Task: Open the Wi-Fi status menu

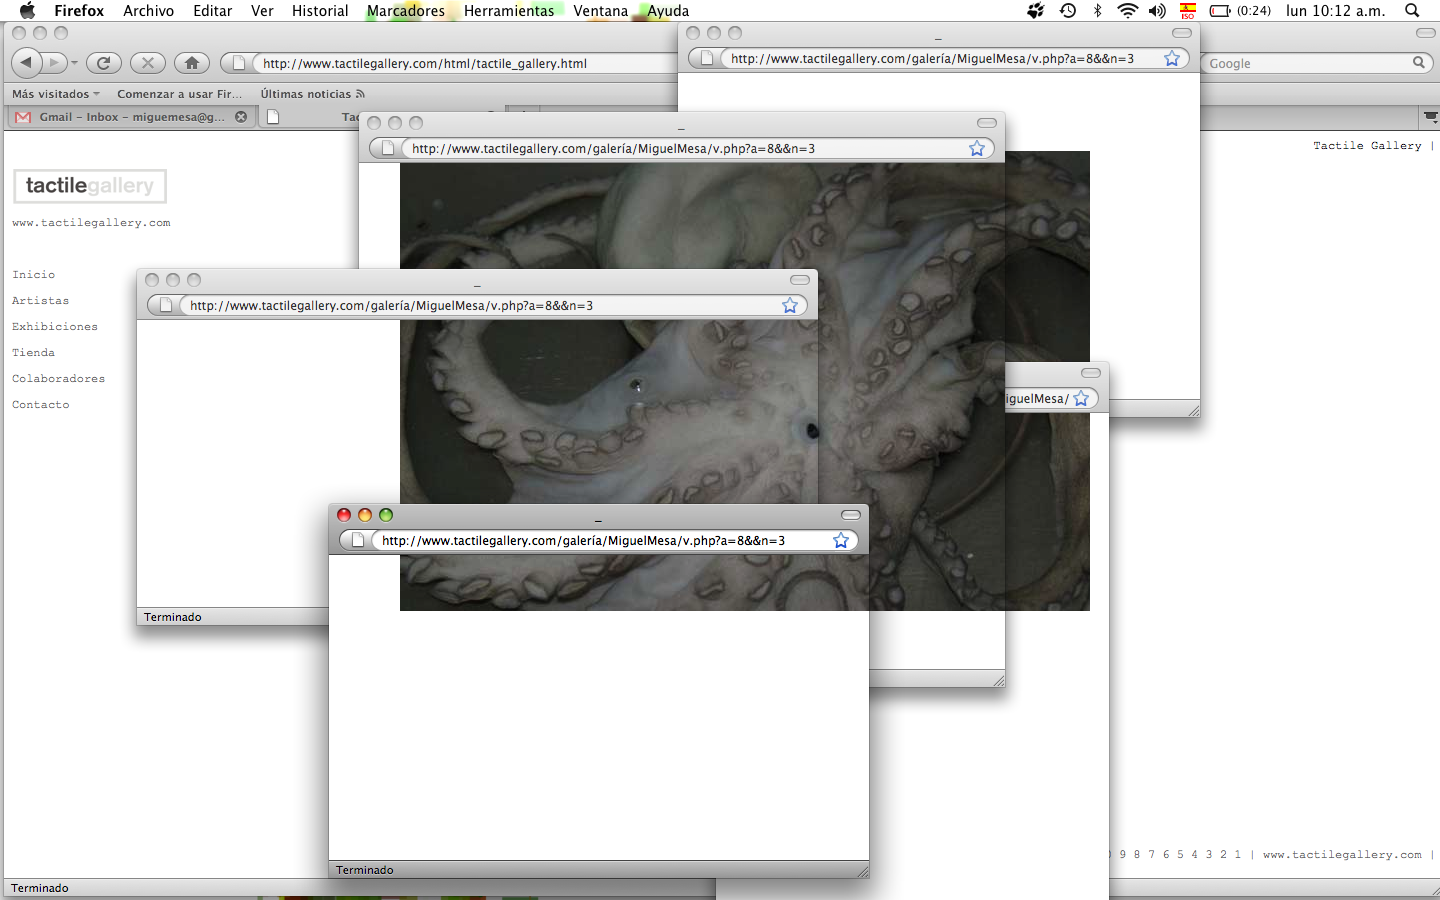Action: click(x=1127, y=11)
